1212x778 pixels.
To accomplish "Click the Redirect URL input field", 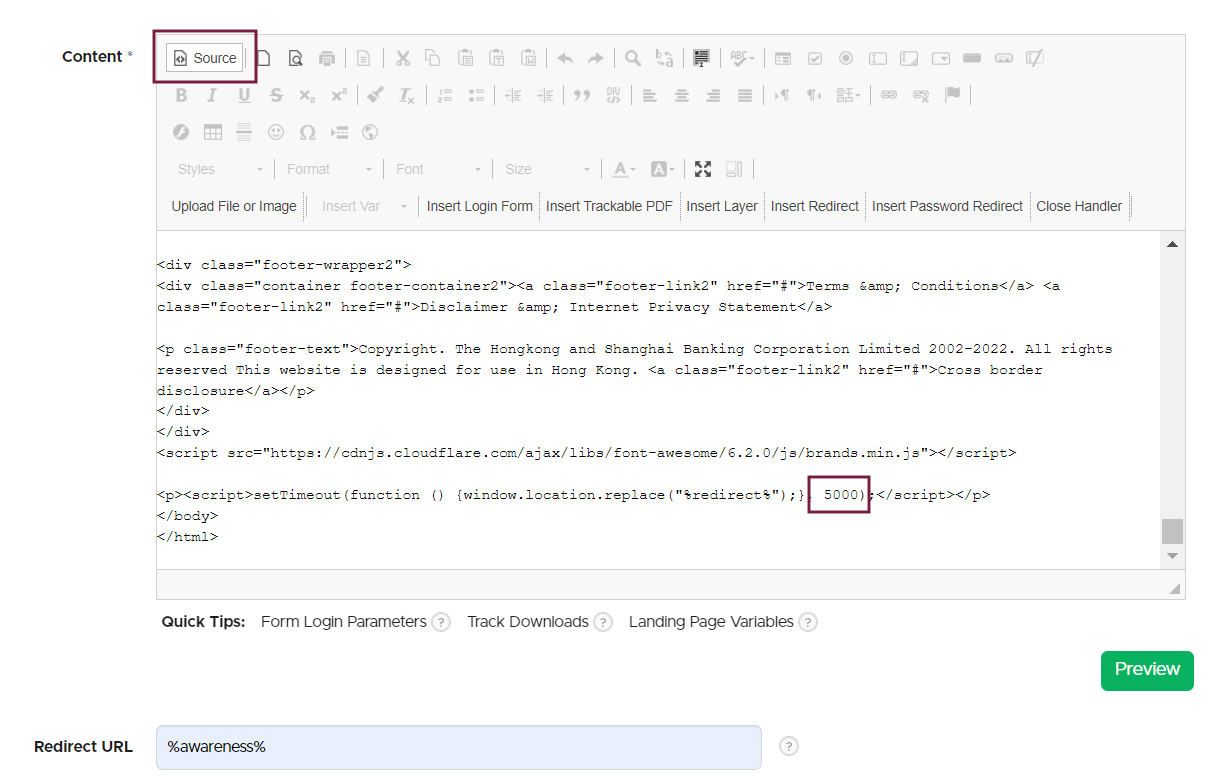I will point(459,747).
